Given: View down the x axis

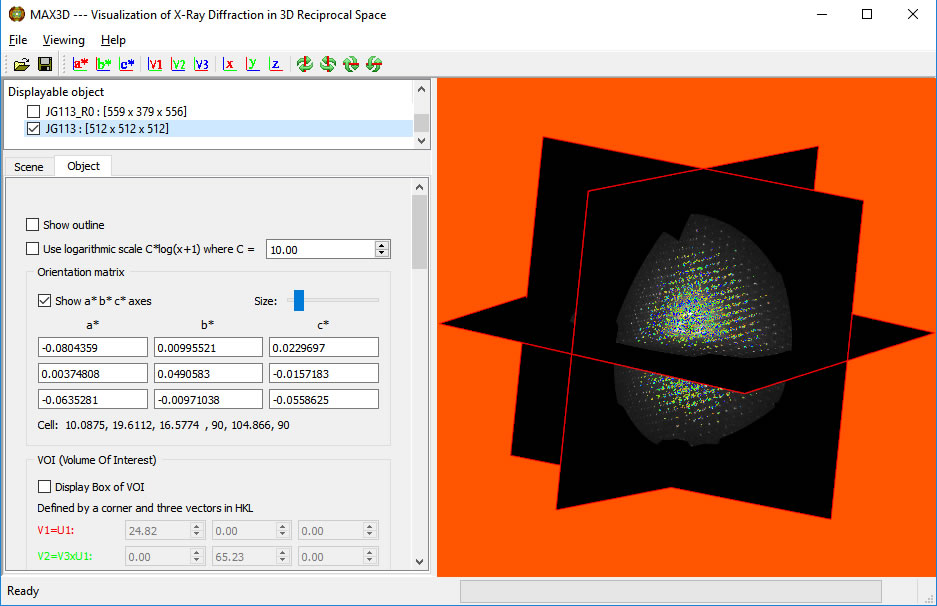Looking at the screenshot, I should tap(228, 64).
